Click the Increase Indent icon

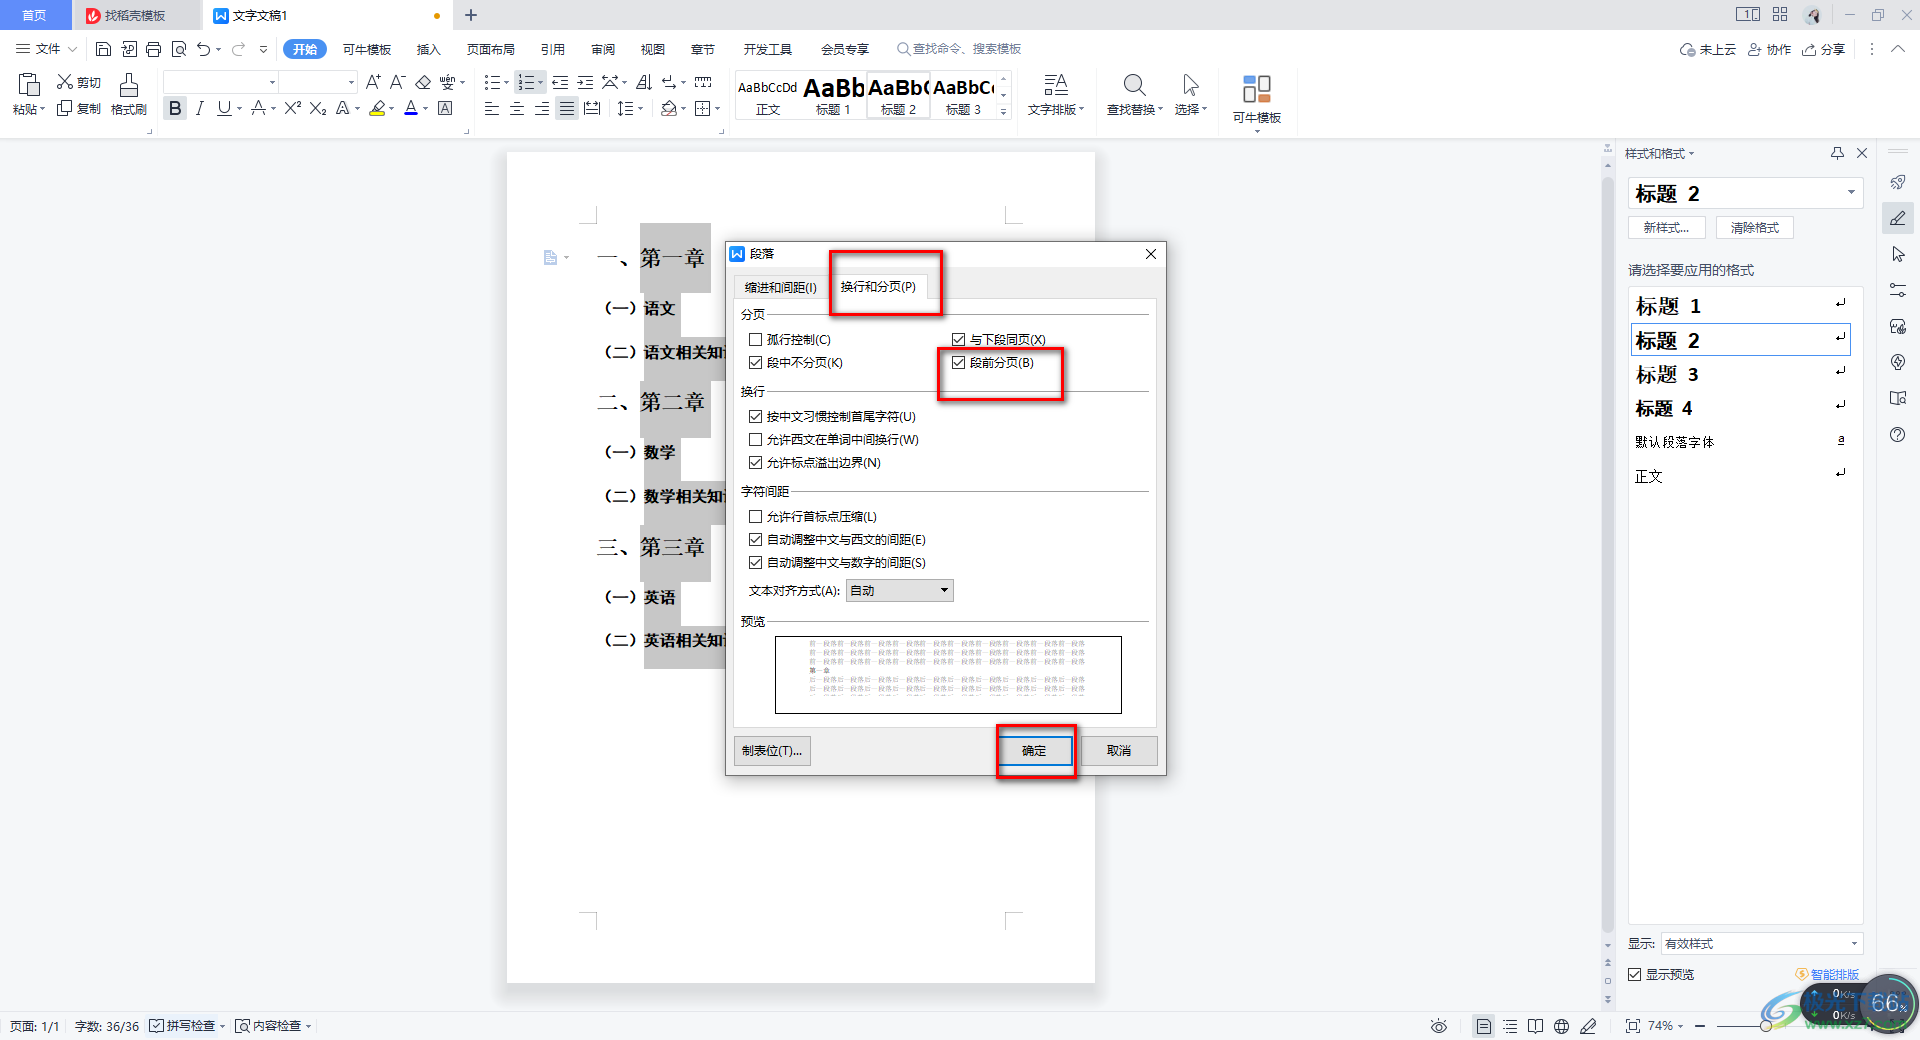585,82
